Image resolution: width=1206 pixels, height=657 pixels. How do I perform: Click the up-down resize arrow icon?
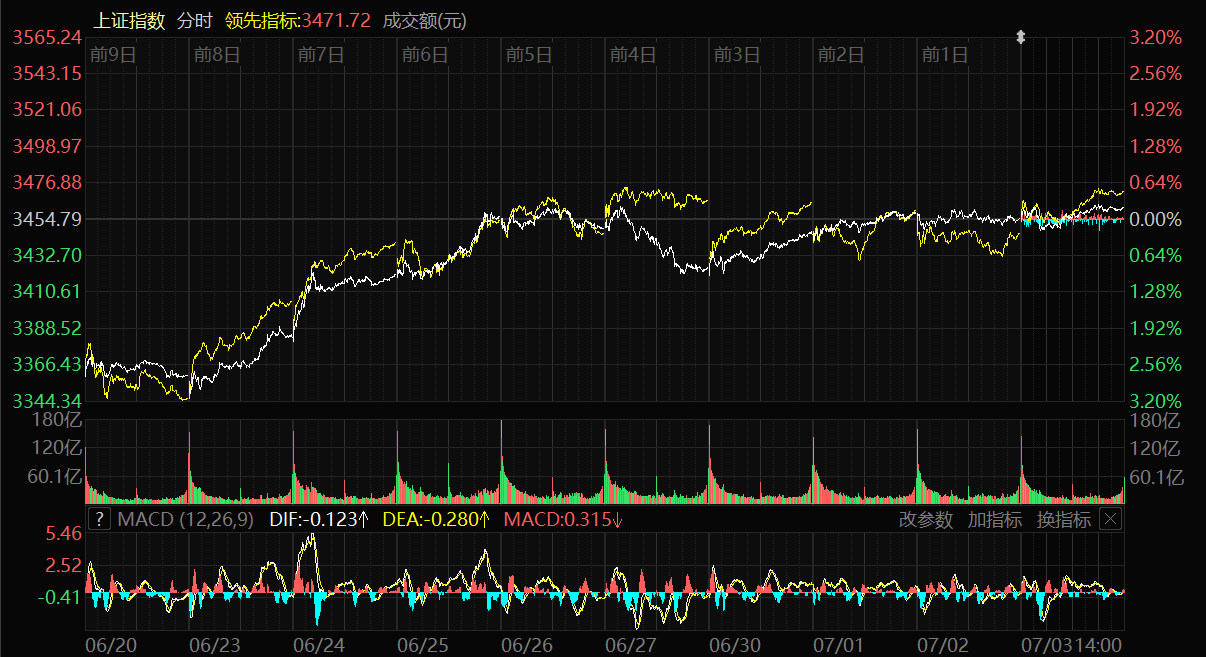coord(1021,37)
